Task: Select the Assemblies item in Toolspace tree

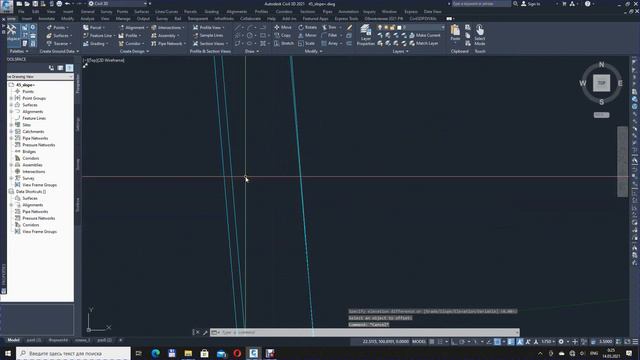Action: (32, 165)
